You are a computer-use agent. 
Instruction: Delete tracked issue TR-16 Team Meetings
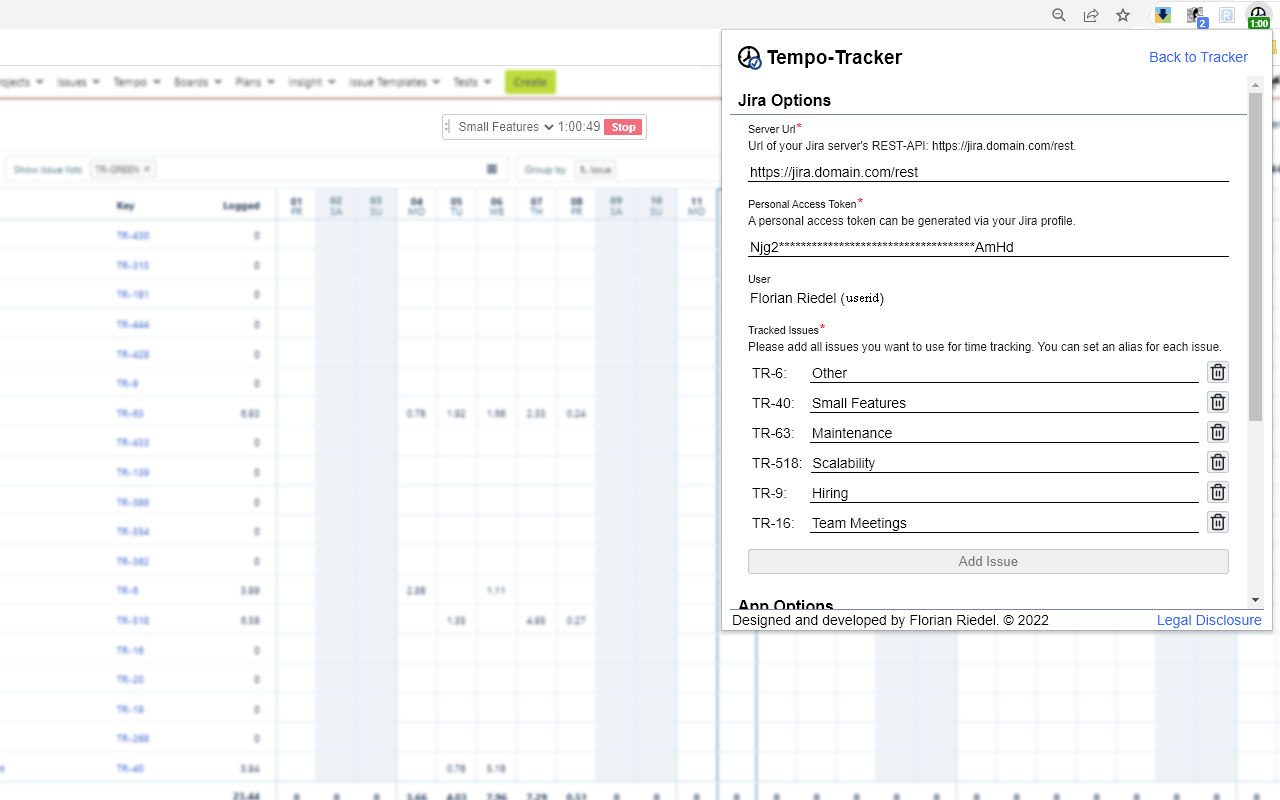tap(1218, 522)
